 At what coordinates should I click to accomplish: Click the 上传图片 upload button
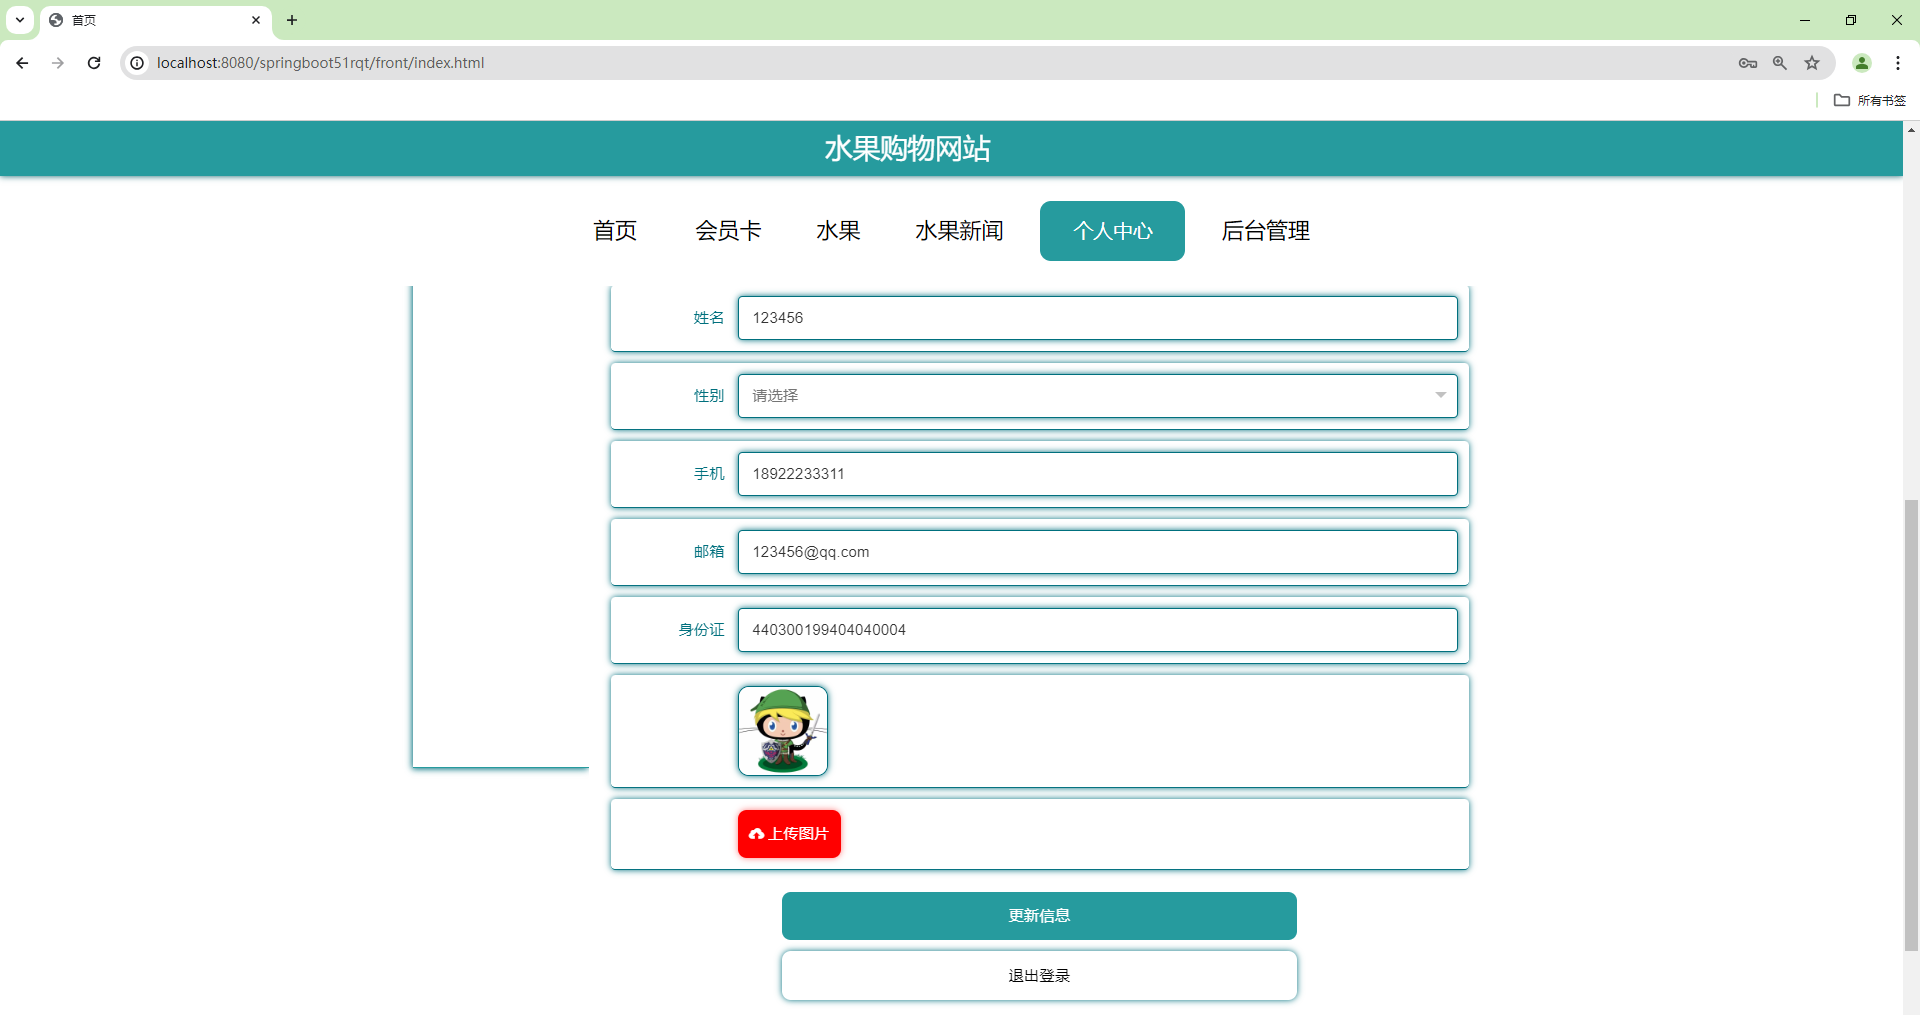click(789, 833)
